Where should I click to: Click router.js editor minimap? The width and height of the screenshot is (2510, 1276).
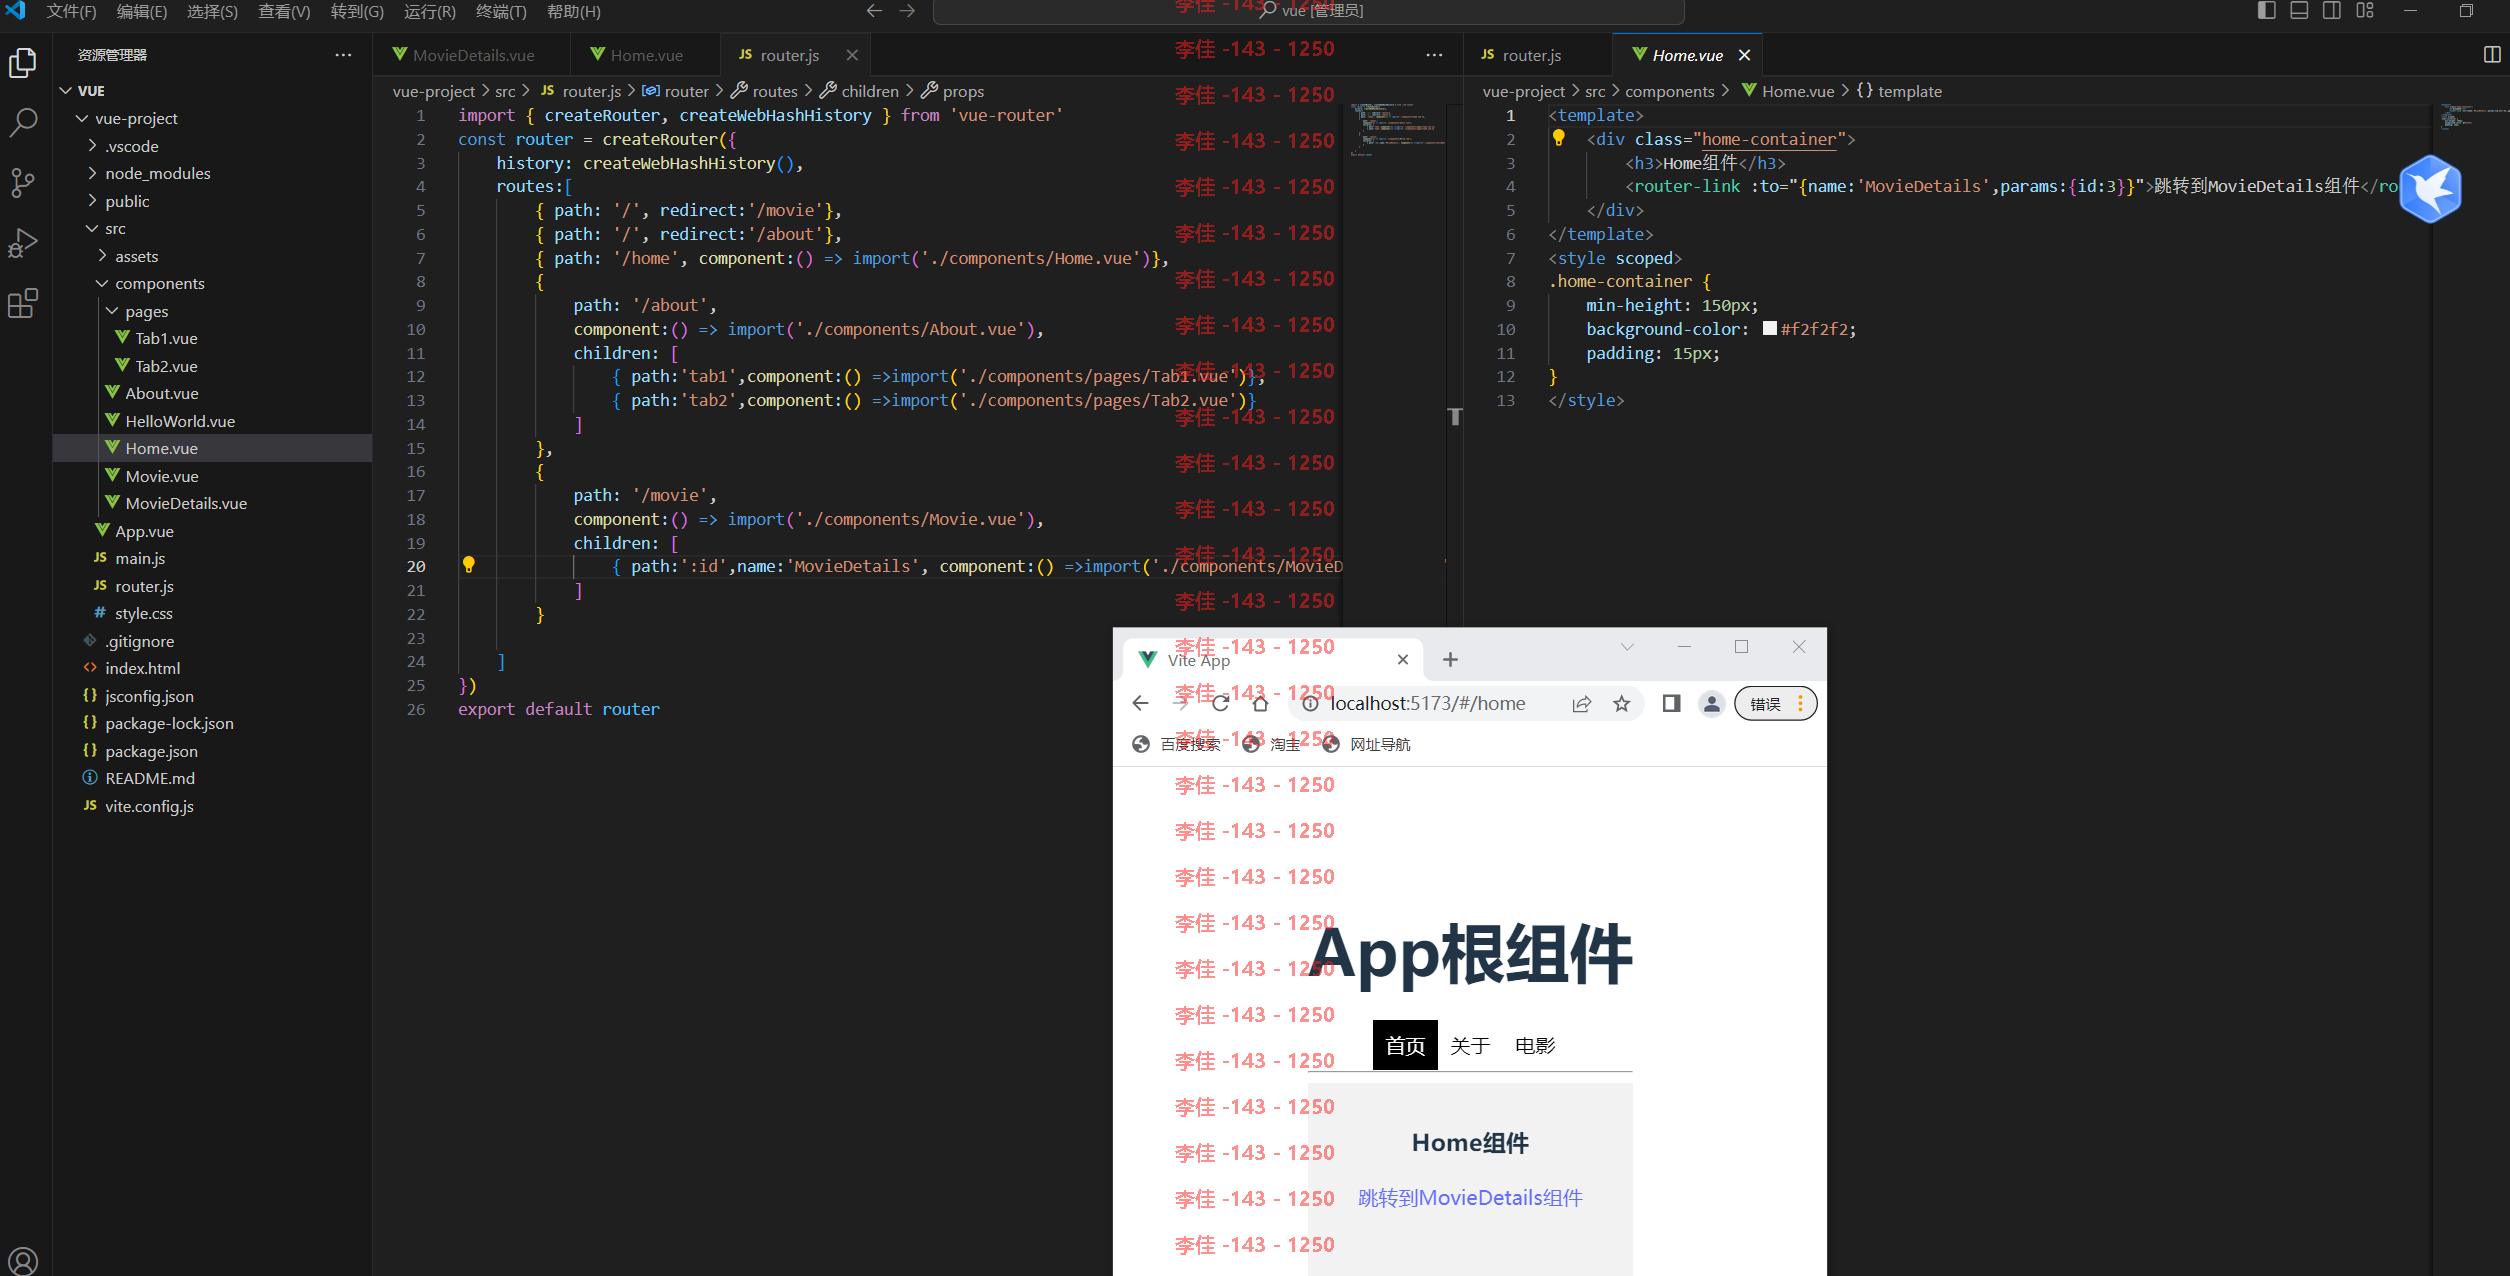click(1396, 130)
